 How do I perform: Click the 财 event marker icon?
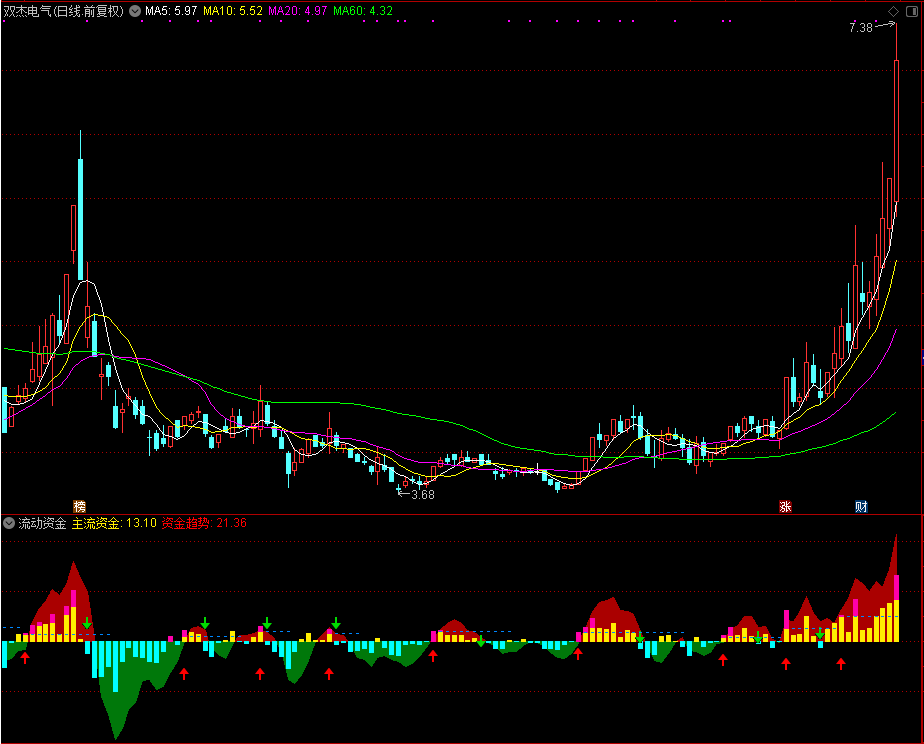(861, 507)
